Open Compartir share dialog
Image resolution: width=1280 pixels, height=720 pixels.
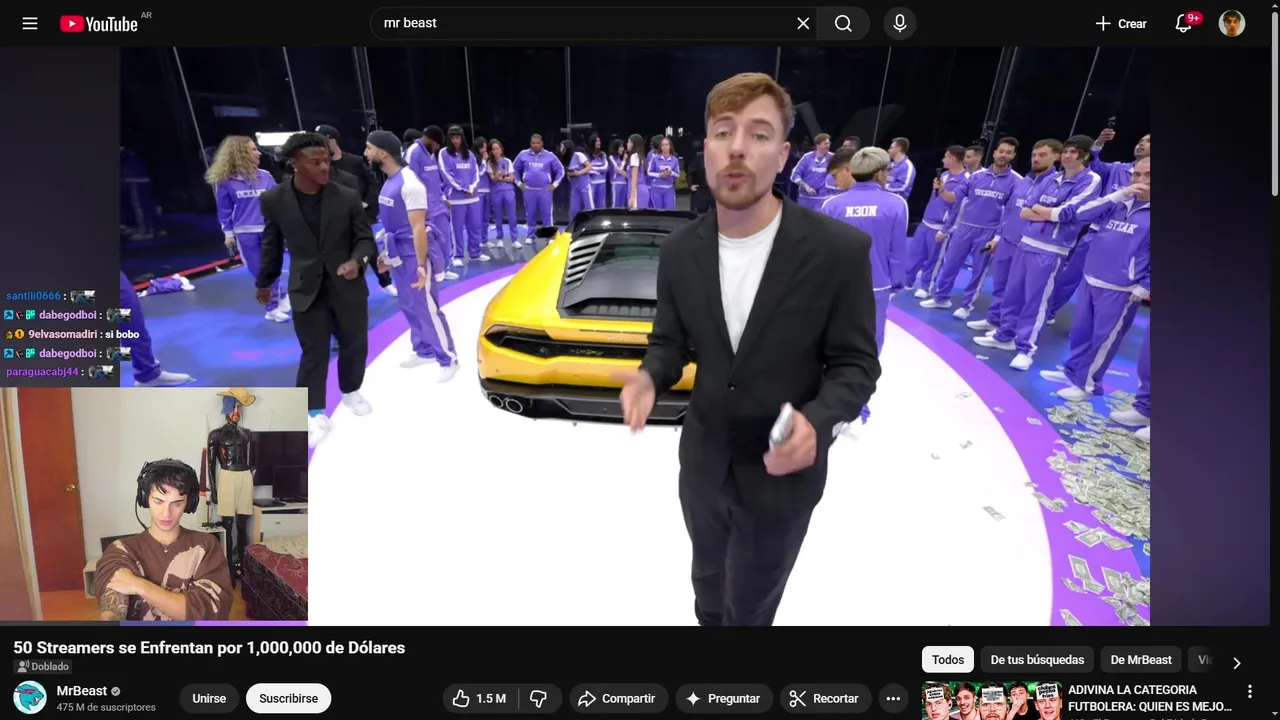click(x=617, y=698)
